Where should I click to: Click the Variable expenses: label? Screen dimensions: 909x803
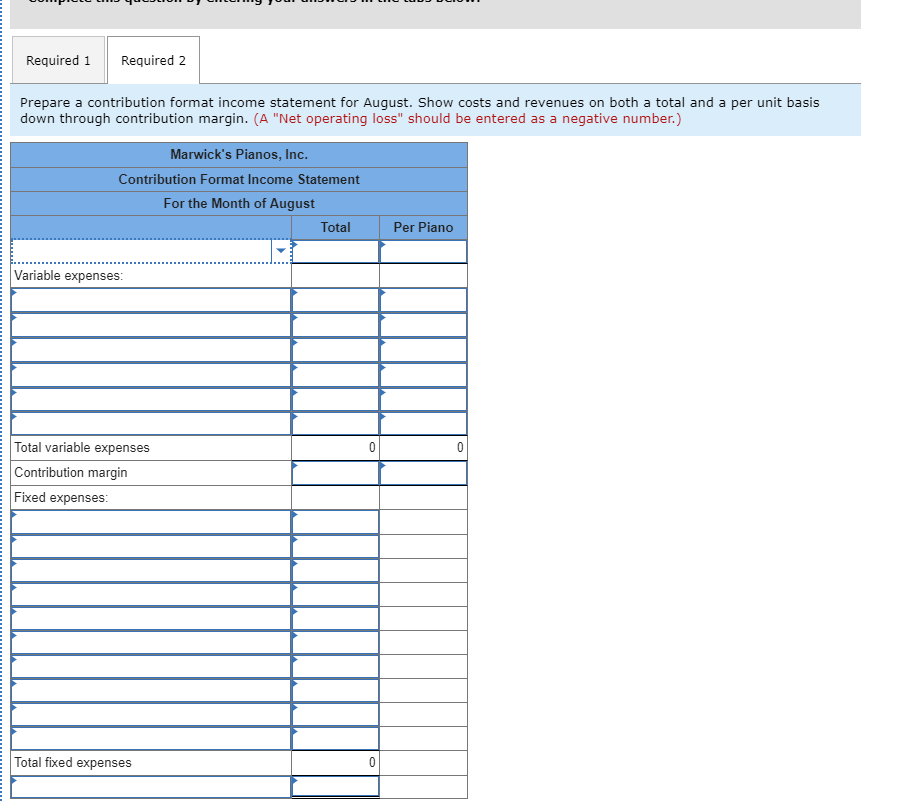pyautogui.click(x=68, y=275)
